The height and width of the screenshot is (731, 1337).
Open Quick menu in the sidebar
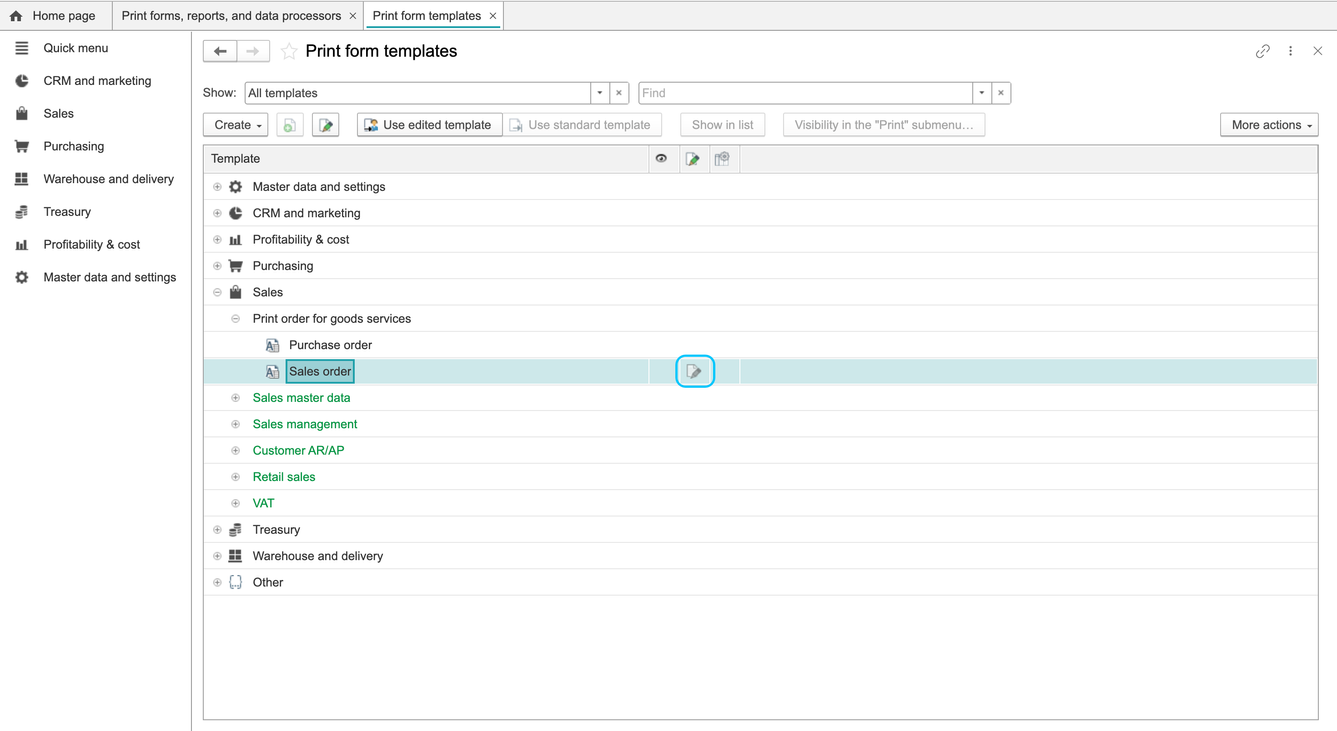75,48
